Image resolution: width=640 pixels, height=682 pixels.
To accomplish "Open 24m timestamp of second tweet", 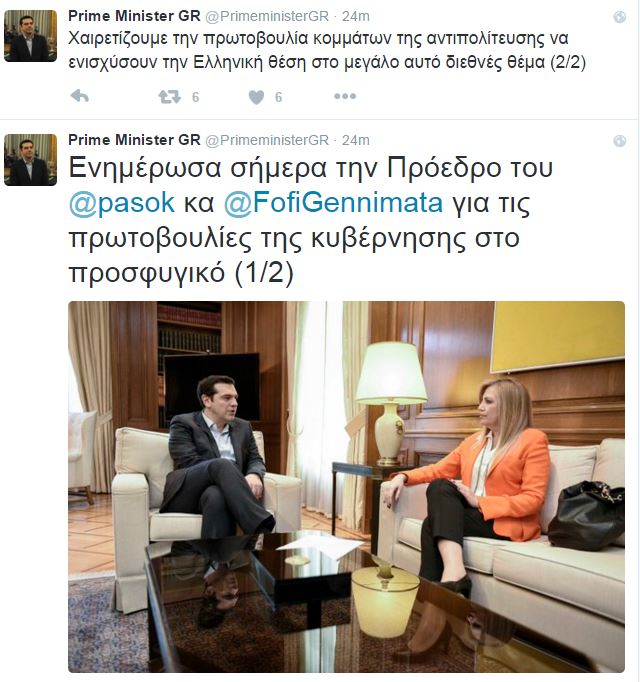I will (x=355, y=140).
